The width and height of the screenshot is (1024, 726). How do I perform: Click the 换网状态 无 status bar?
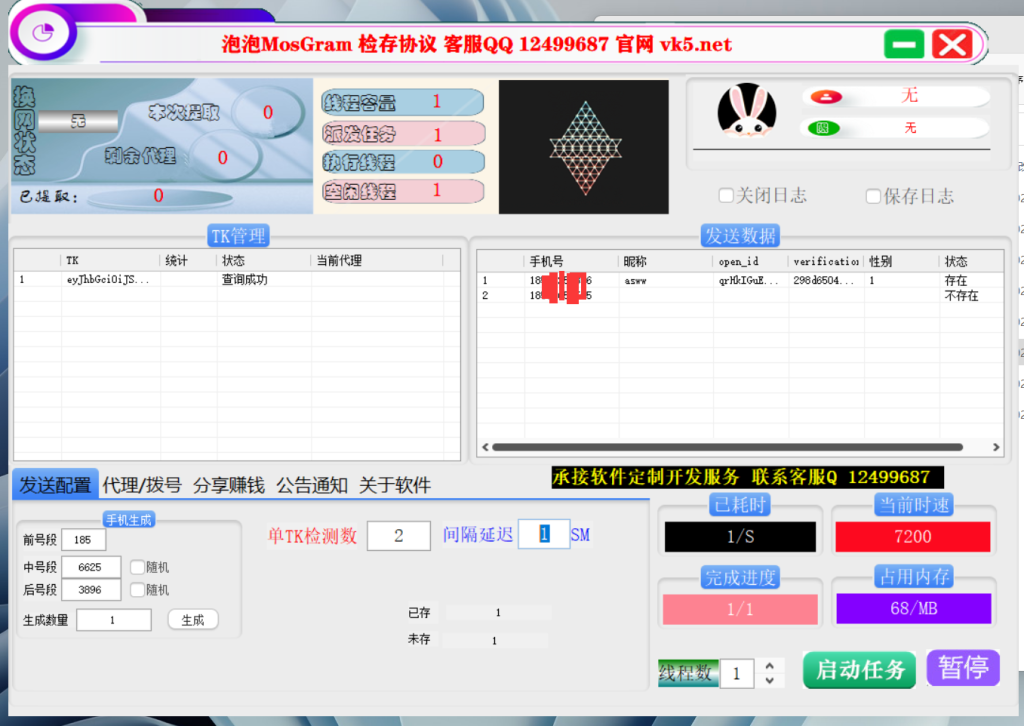[78, 121]
